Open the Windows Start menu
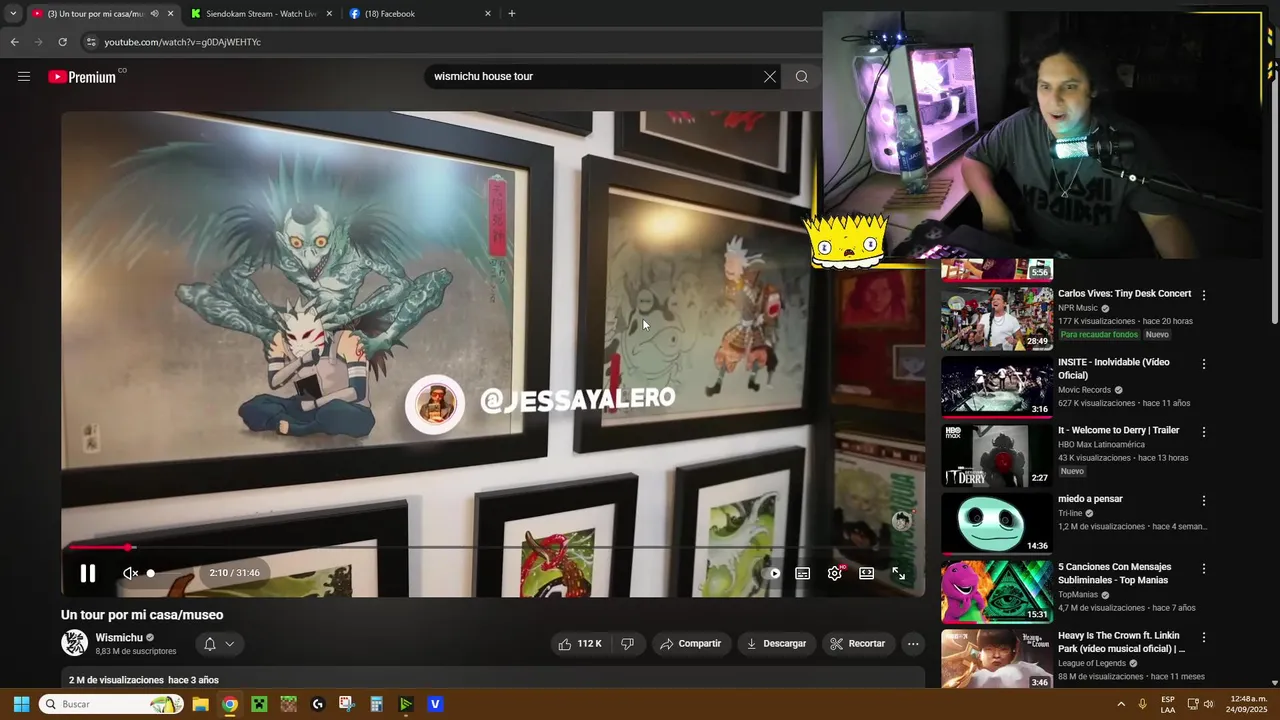Image resolution: width=1280 pixels, height=720 pixels. 21,704
